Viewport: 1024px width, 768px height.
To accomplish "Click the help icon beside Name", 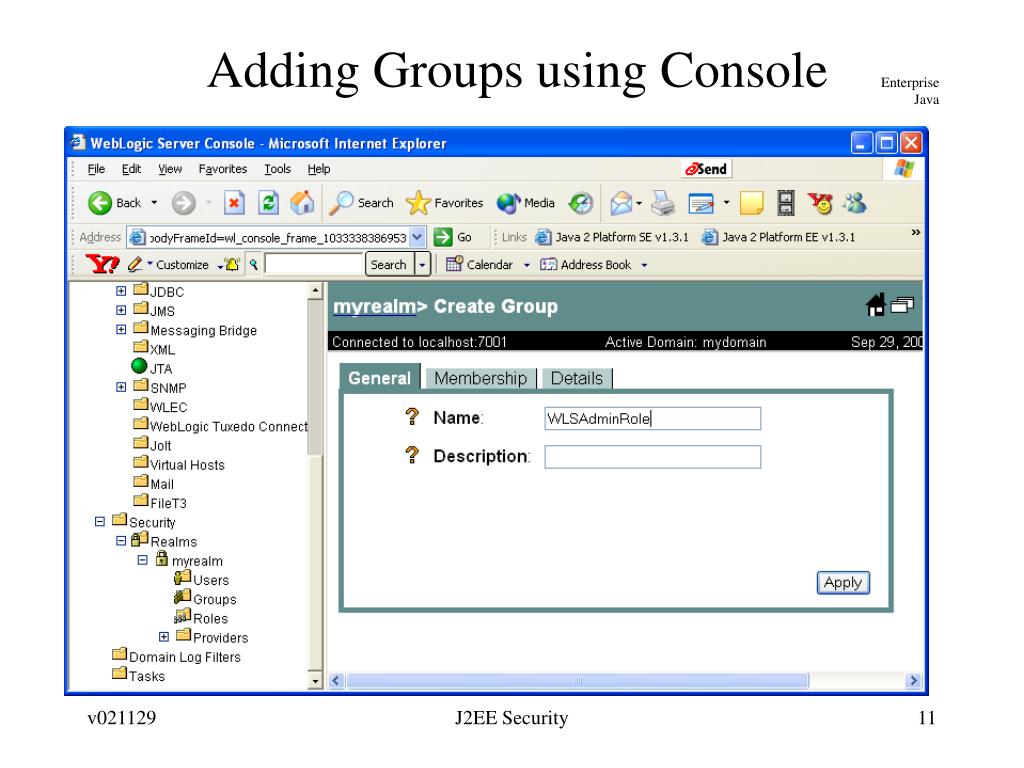I will click(x=410, y=417).
